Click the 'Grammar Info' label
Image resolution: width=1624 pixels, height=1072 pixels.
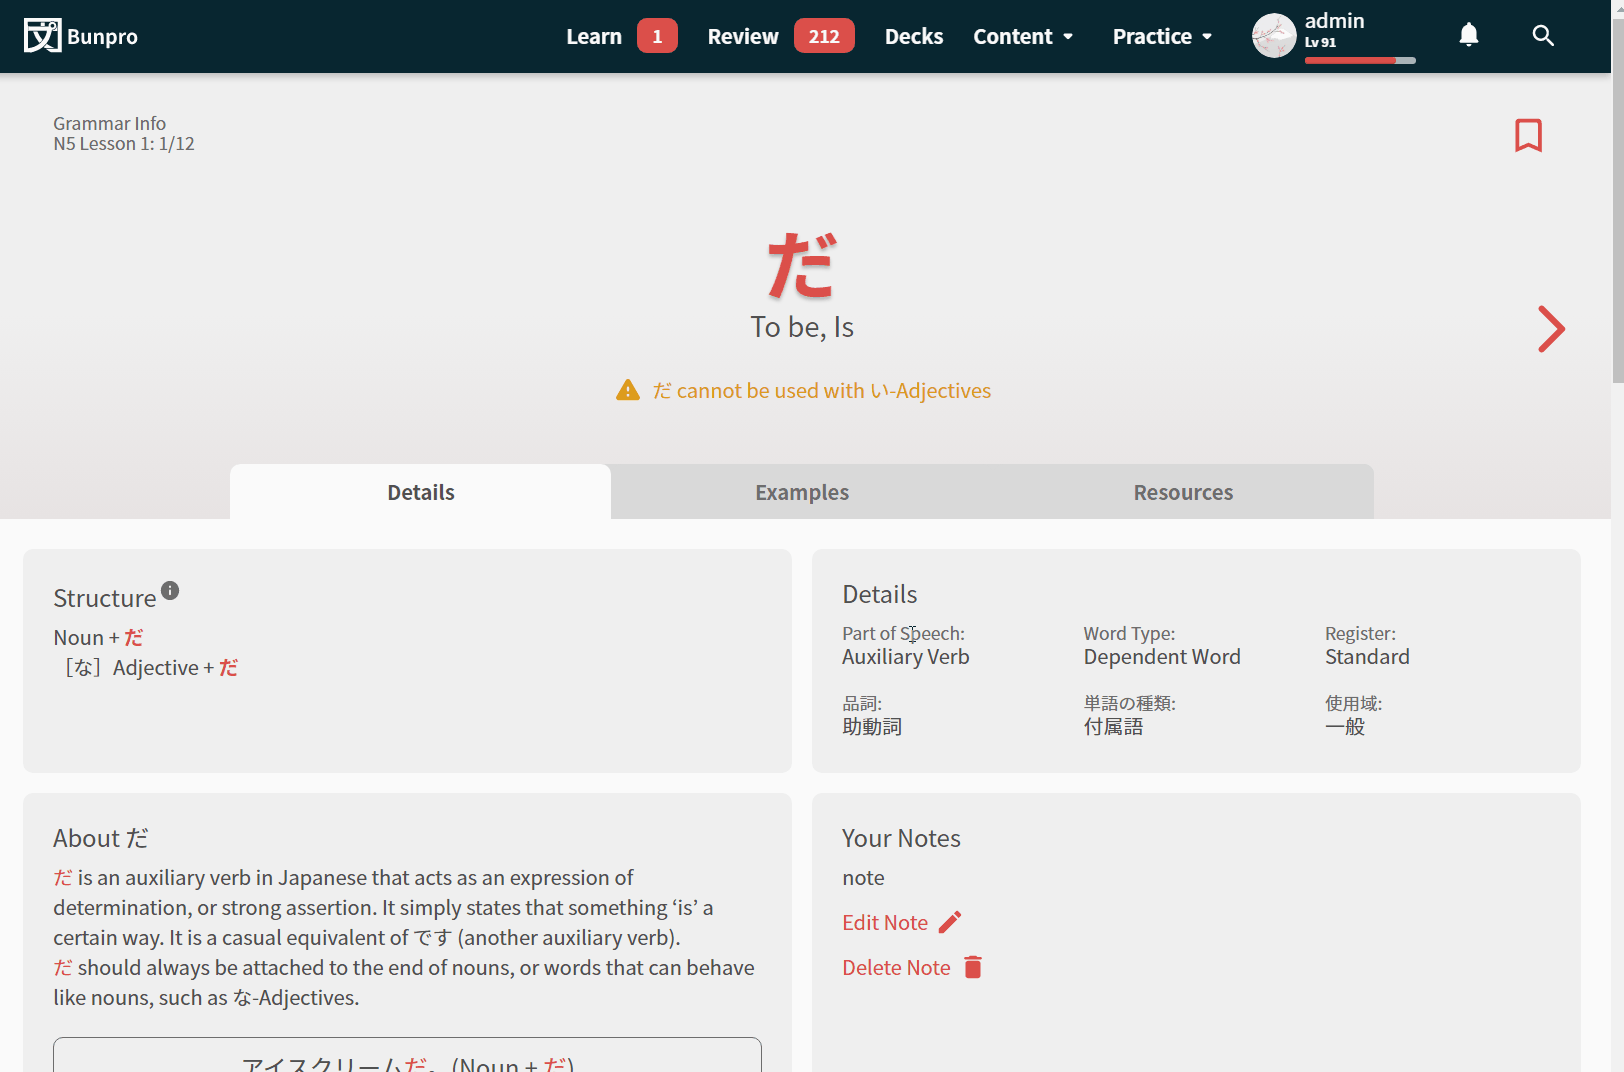coord(109,123)
